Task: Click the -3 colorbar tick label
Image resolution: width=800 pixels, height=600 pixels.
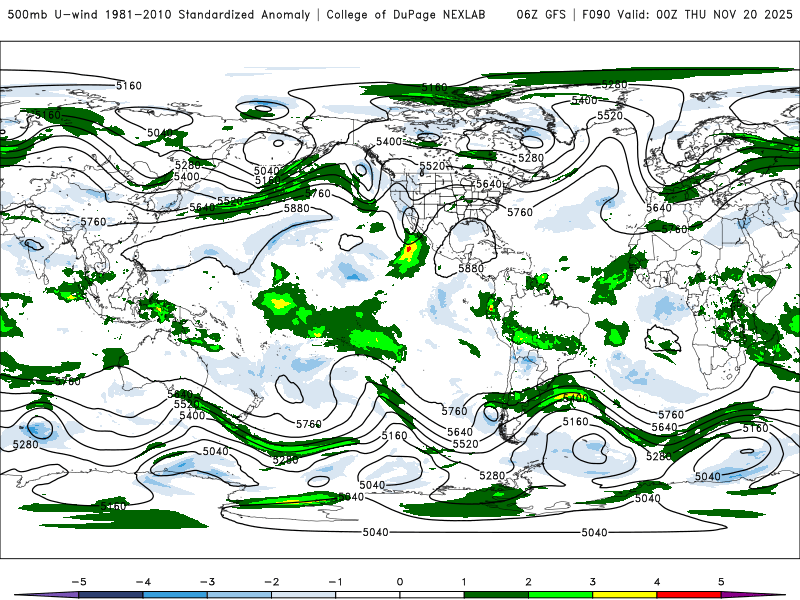Action: click(207, 582)
